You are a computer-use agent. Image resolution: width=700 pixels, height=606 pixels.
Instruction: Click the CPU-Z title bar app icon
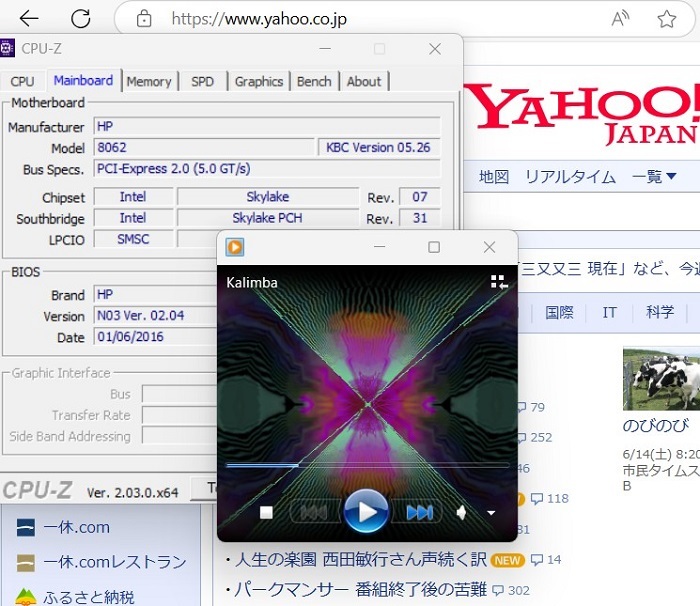(x=7, y=48)
